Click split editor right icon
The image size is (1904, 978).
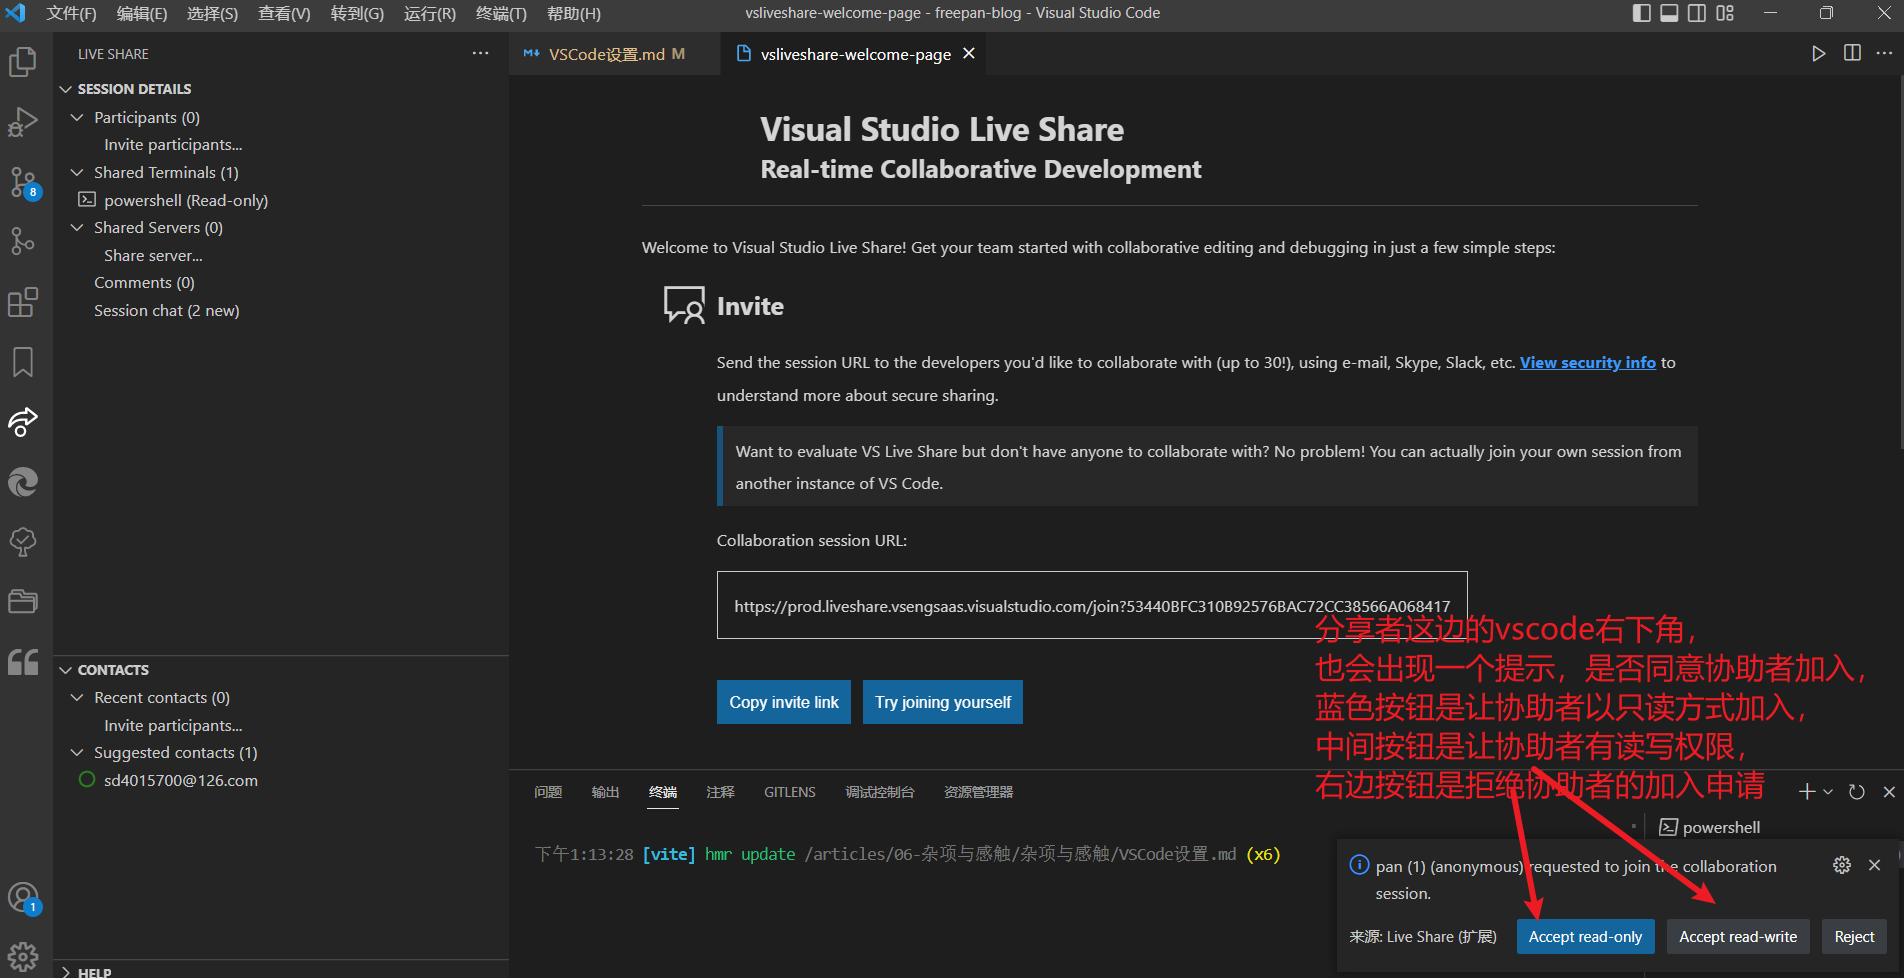click(x=1852, y=53)
